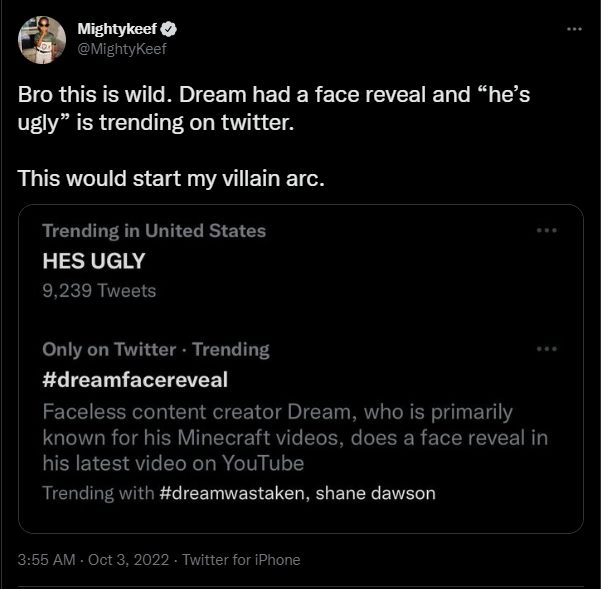Open the #dreamwastaken related trend

pyautogui.click(x=231, y=493)
